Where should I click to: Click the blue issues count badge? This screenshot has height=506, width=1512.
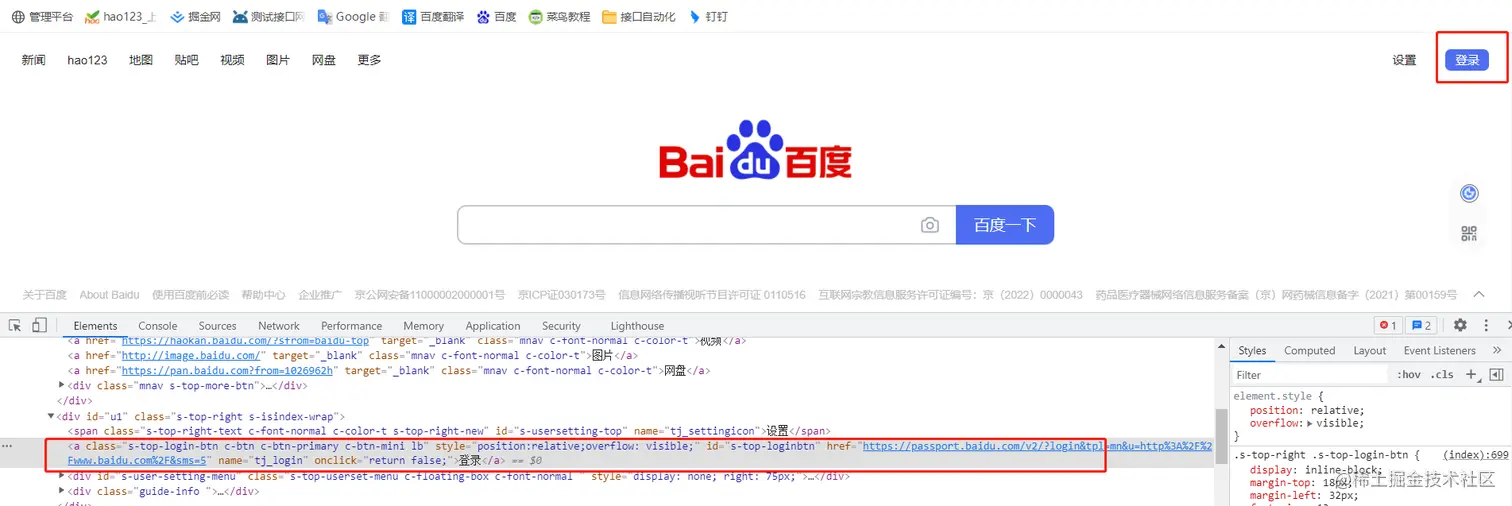coord(1420,326)
